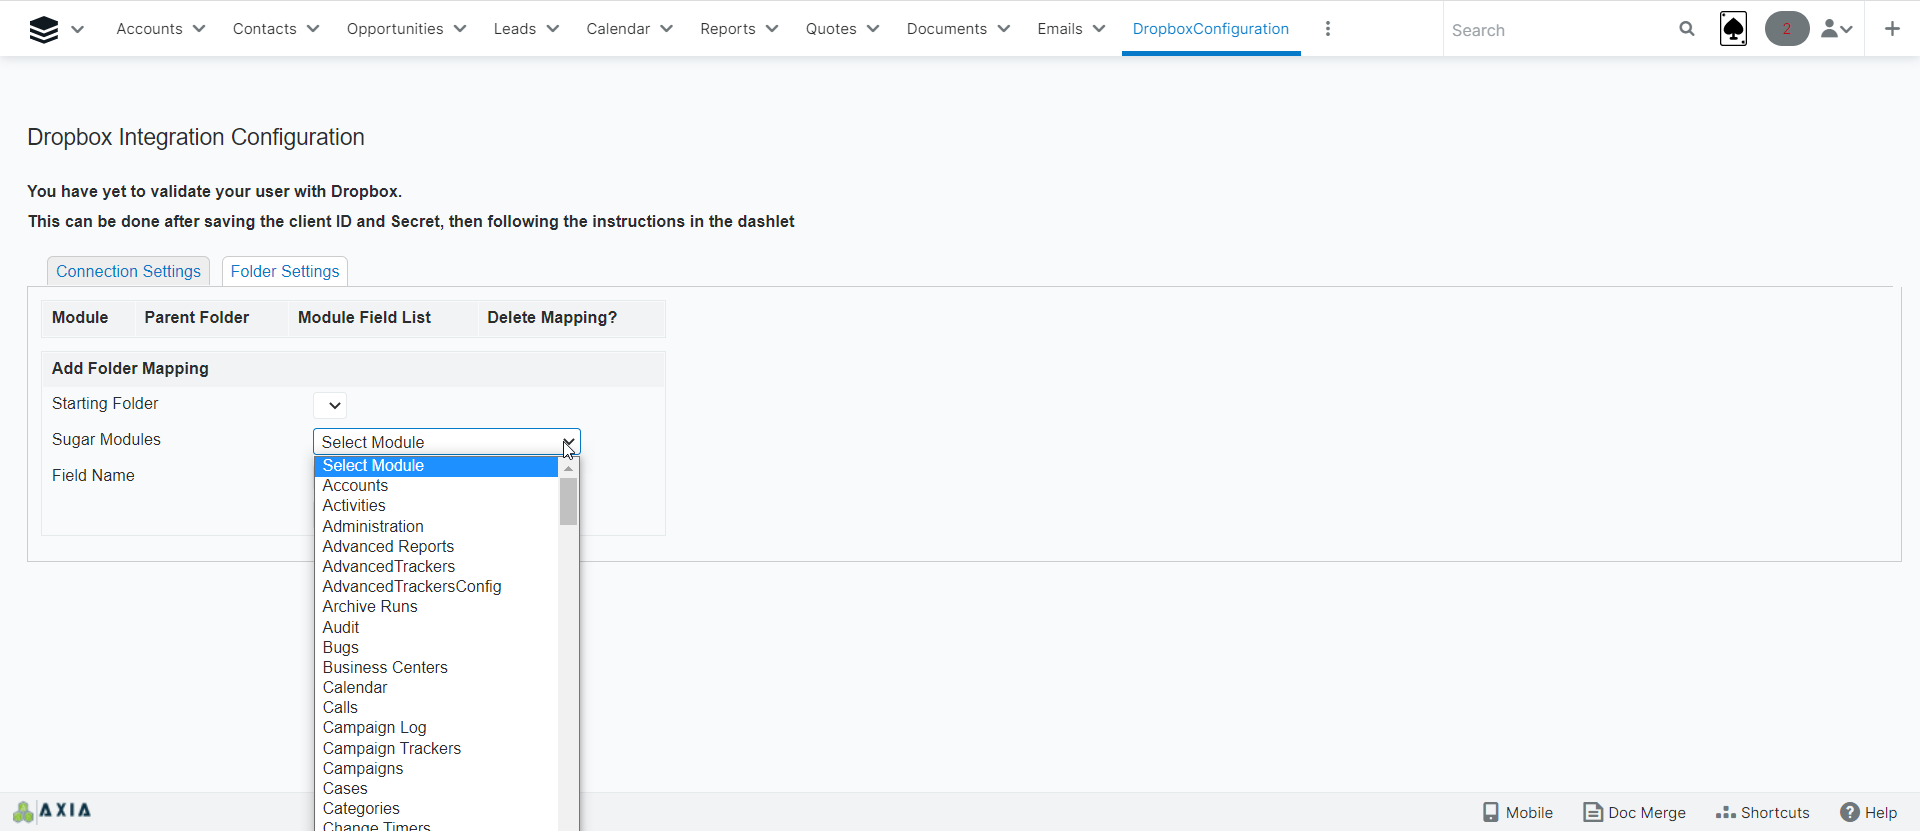Open notifications badge showing 2

[x=1787, y=29]
